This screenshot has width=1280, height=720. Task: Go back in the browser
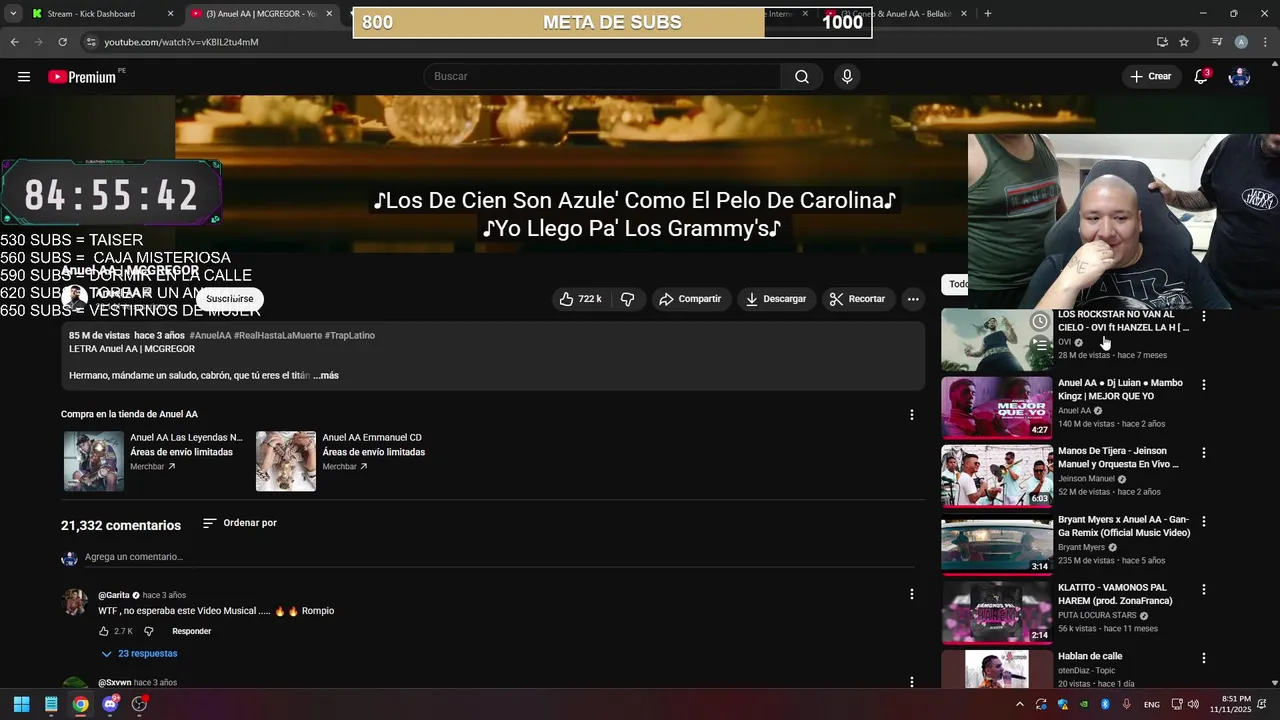(x=14, y=42)
